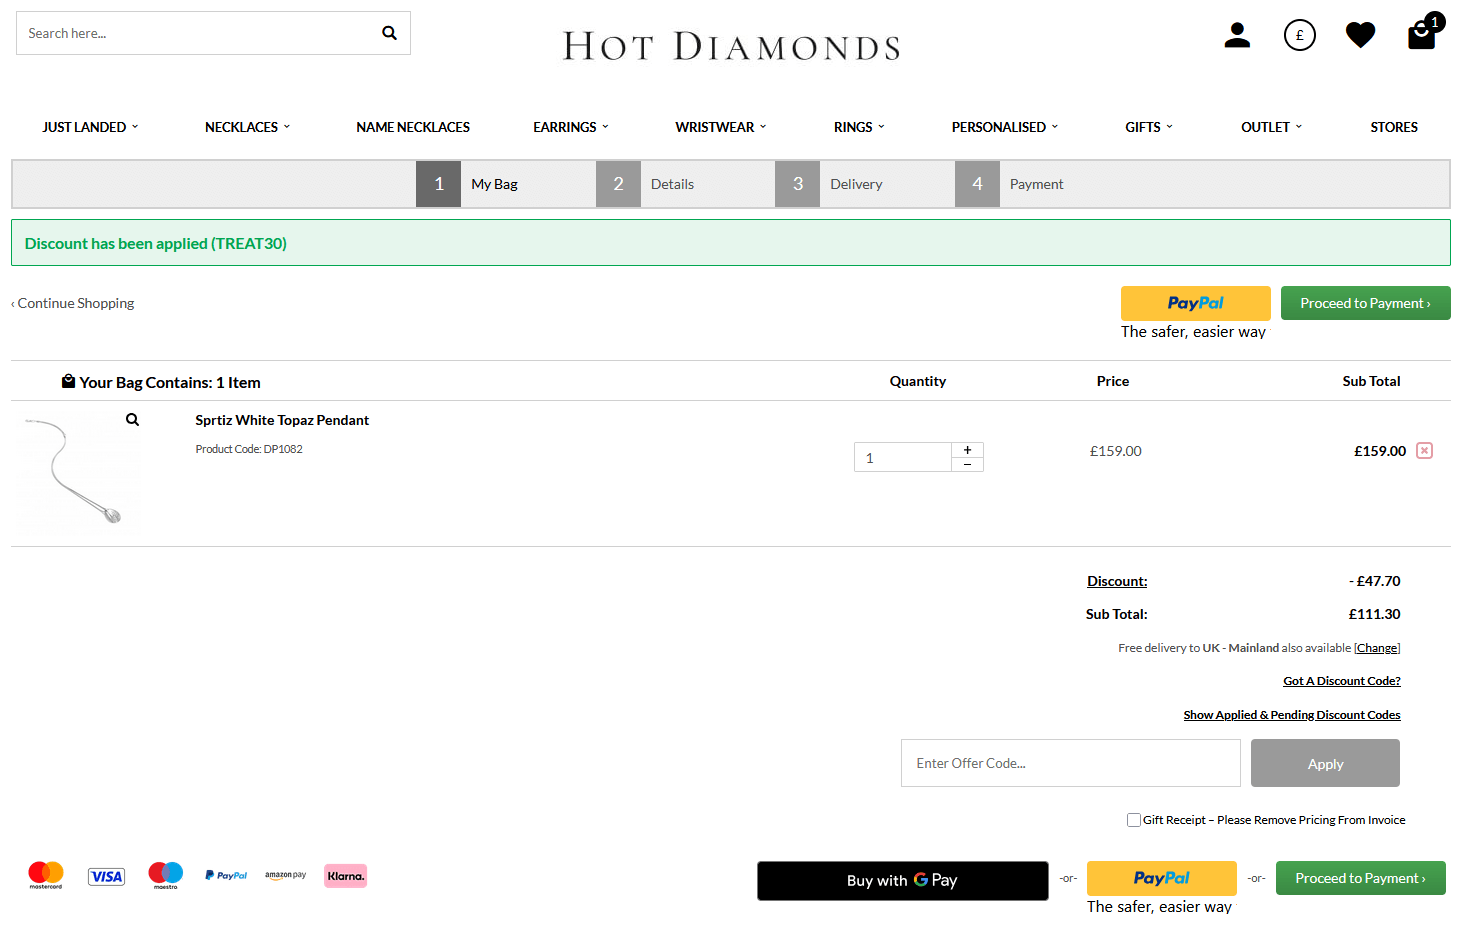Expand the Gifts dropdown menu
The image size is (1464, 926).
point(1148,127)
